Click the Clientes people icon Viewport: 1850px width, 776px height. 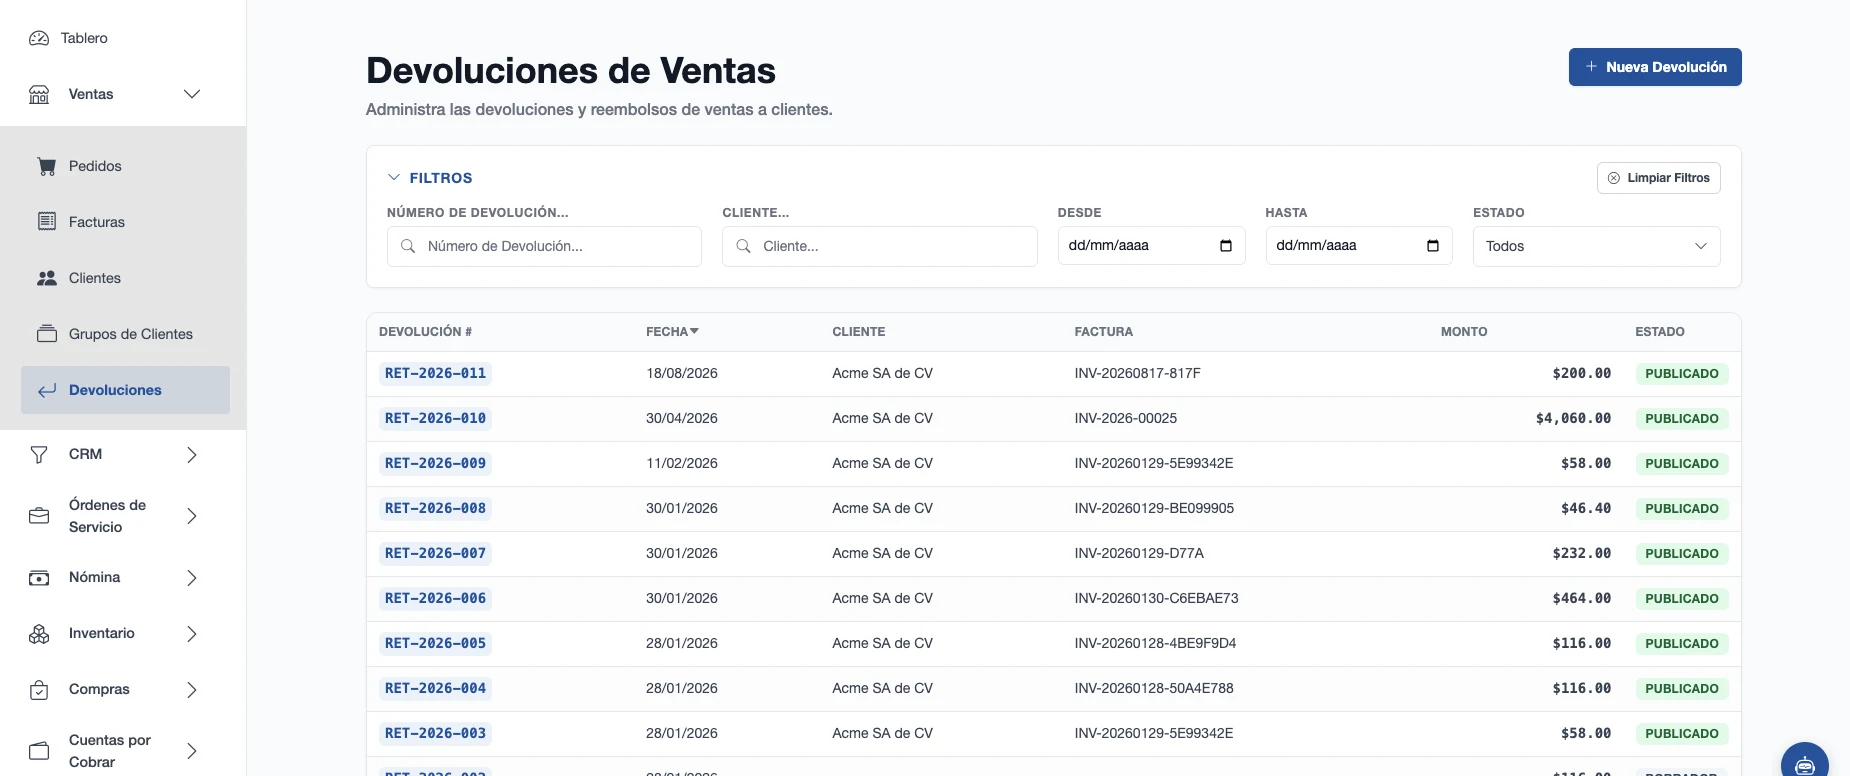(47, 278)
